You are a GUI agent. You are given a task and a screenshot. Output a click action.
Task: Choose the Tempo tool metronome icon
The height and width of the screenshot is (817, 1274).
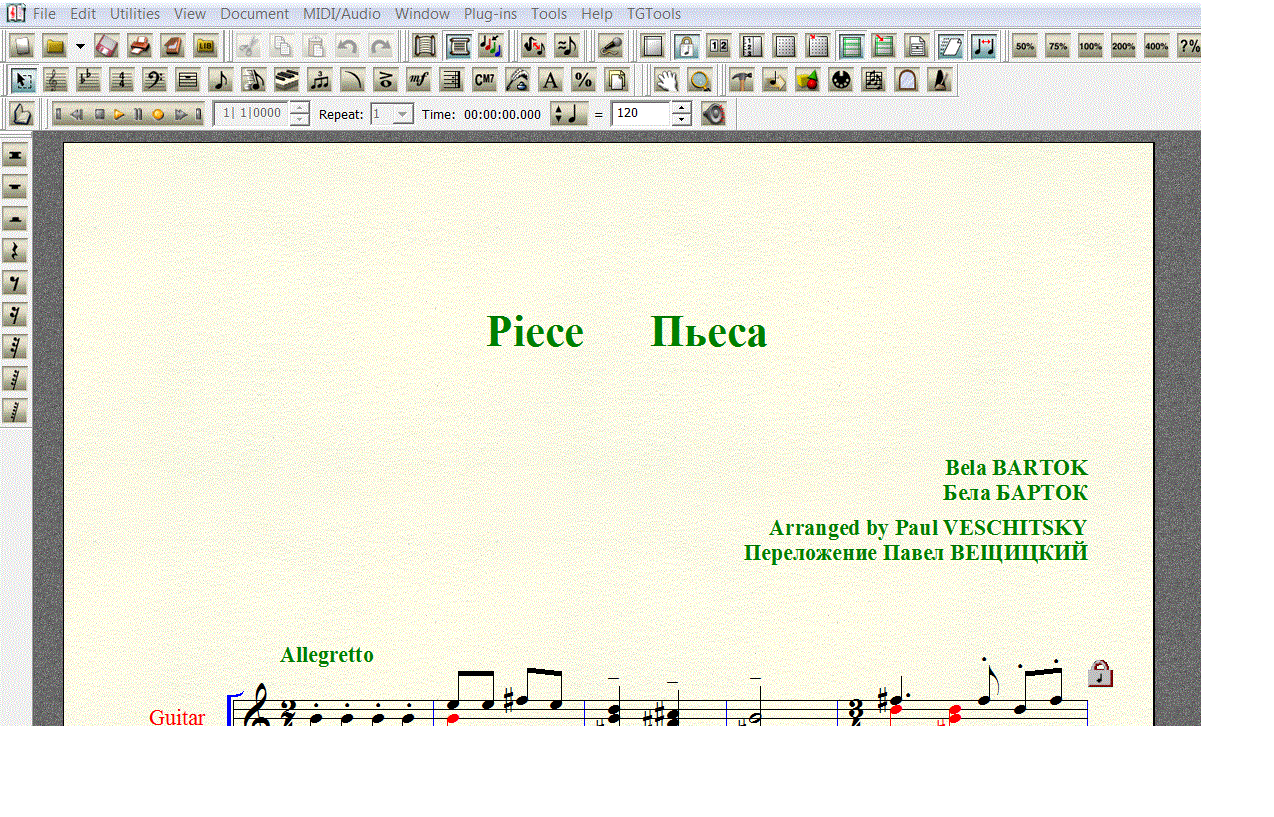940,81
